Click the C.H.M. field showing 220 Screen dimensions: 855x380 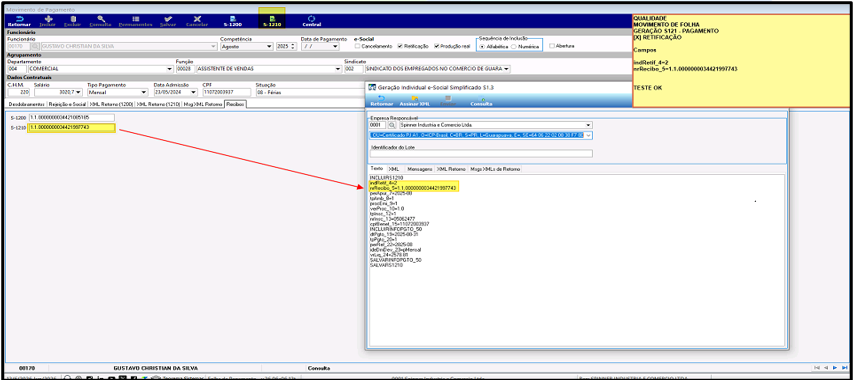(x=19, y=92)
